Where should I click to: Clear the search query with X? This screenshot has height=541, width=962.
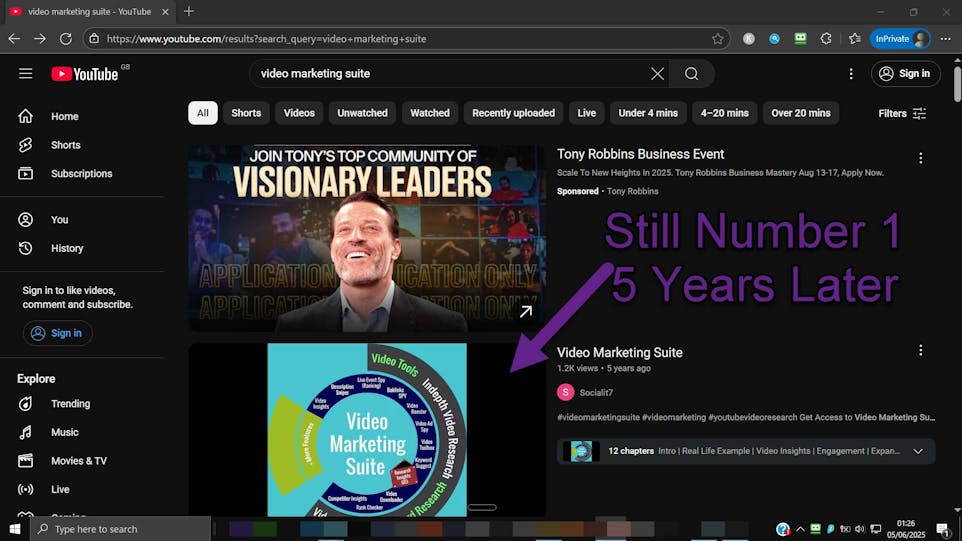(x=657, y=73)
